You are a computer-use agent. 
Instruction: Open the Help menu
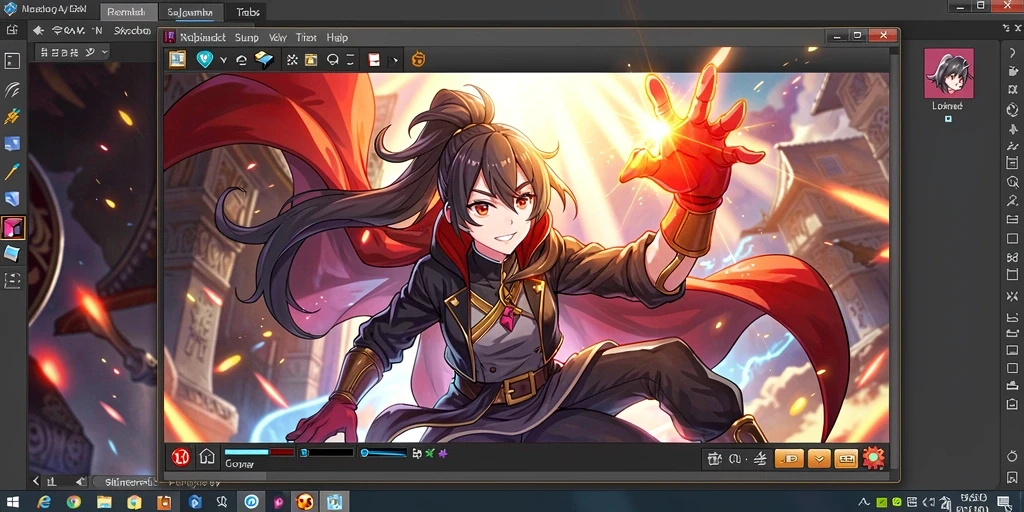pos(337,38)
